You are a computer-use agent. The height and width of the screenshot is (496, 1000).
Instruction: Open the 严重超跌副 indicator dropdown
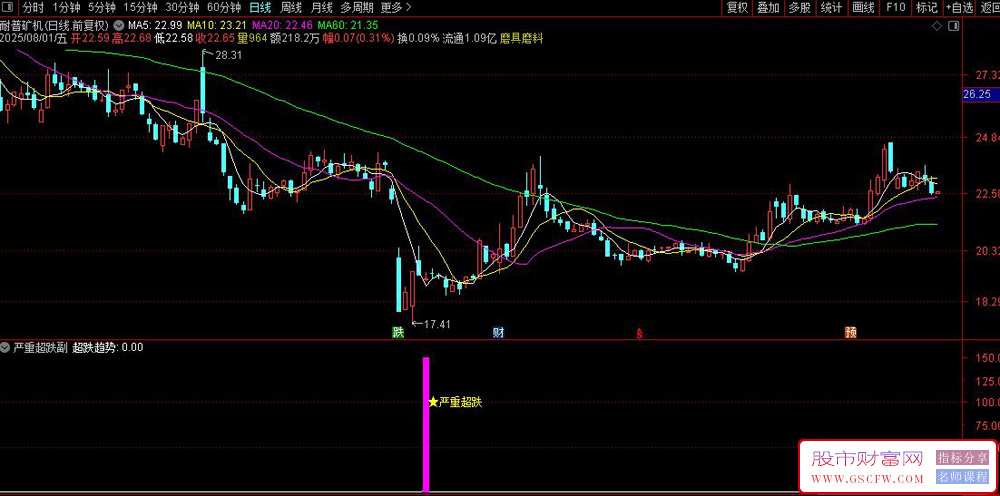5,347
